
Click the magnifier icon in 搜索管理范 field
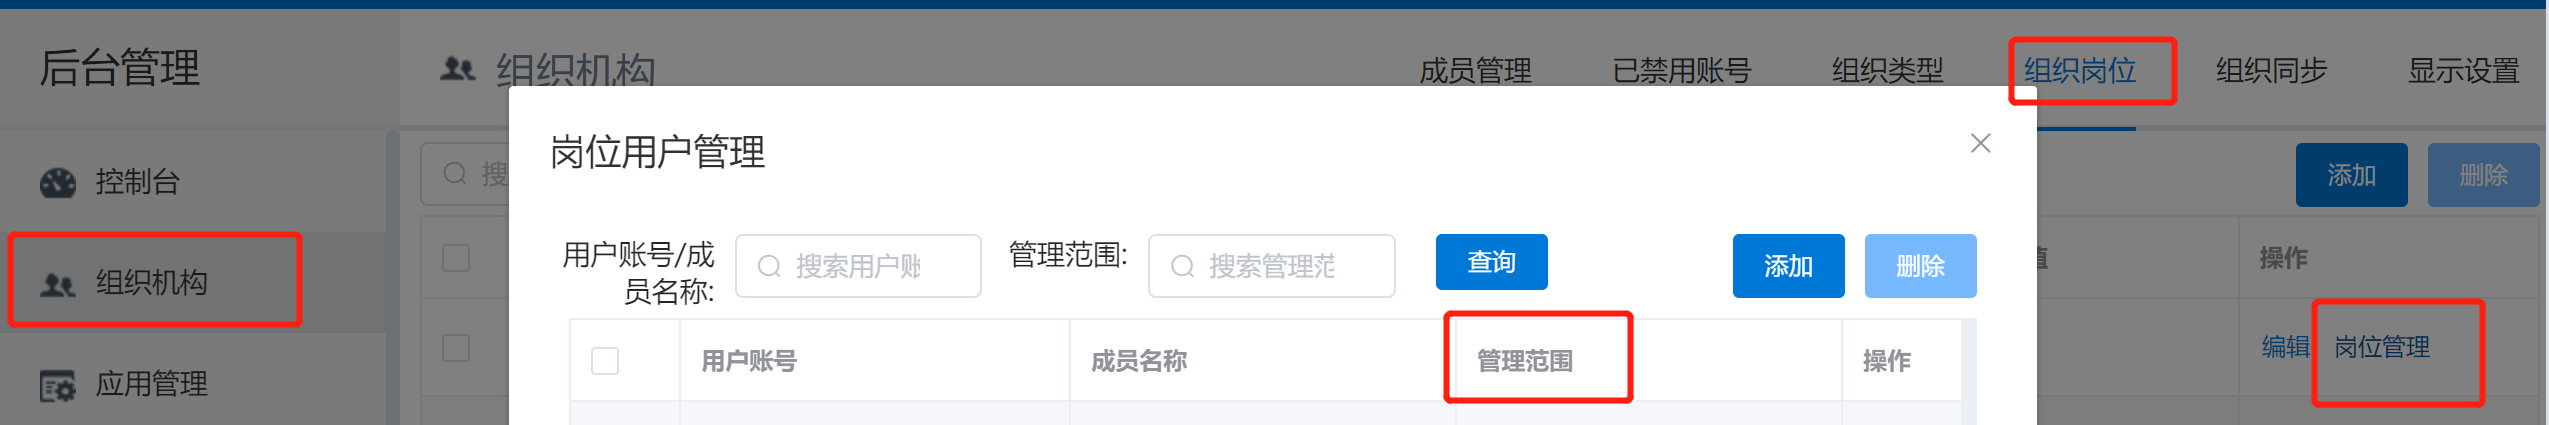coord(1182,266)
